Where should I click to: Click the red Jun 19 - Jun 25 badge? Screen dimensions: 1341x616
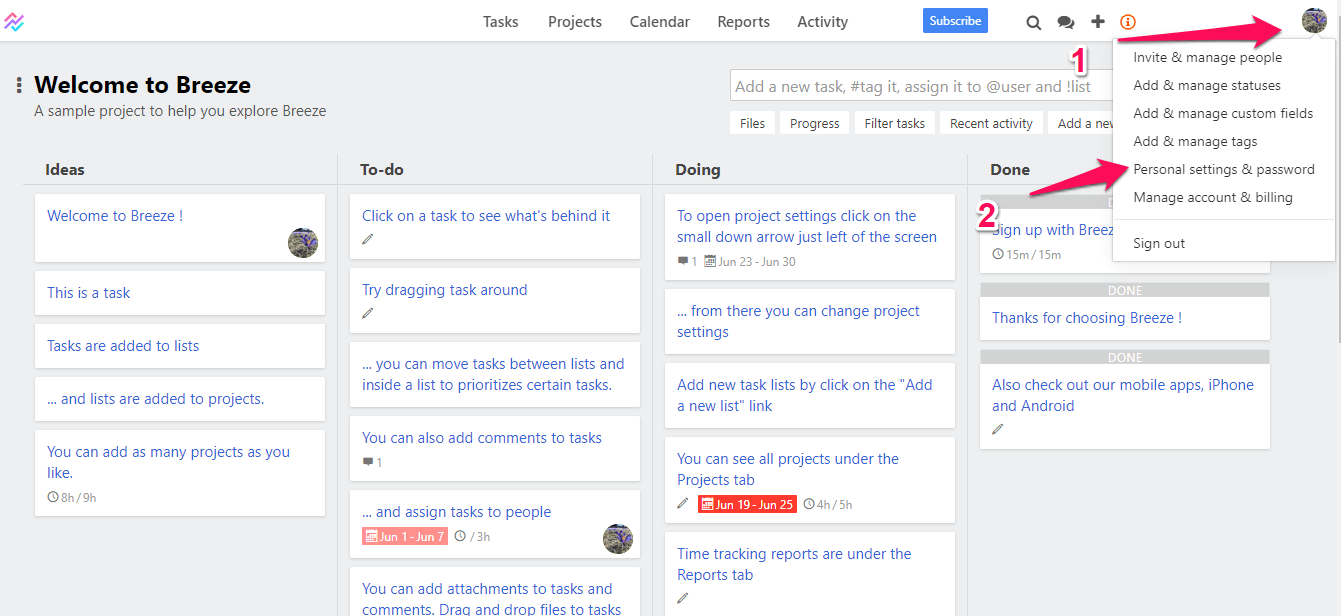(x=747, y=505)
